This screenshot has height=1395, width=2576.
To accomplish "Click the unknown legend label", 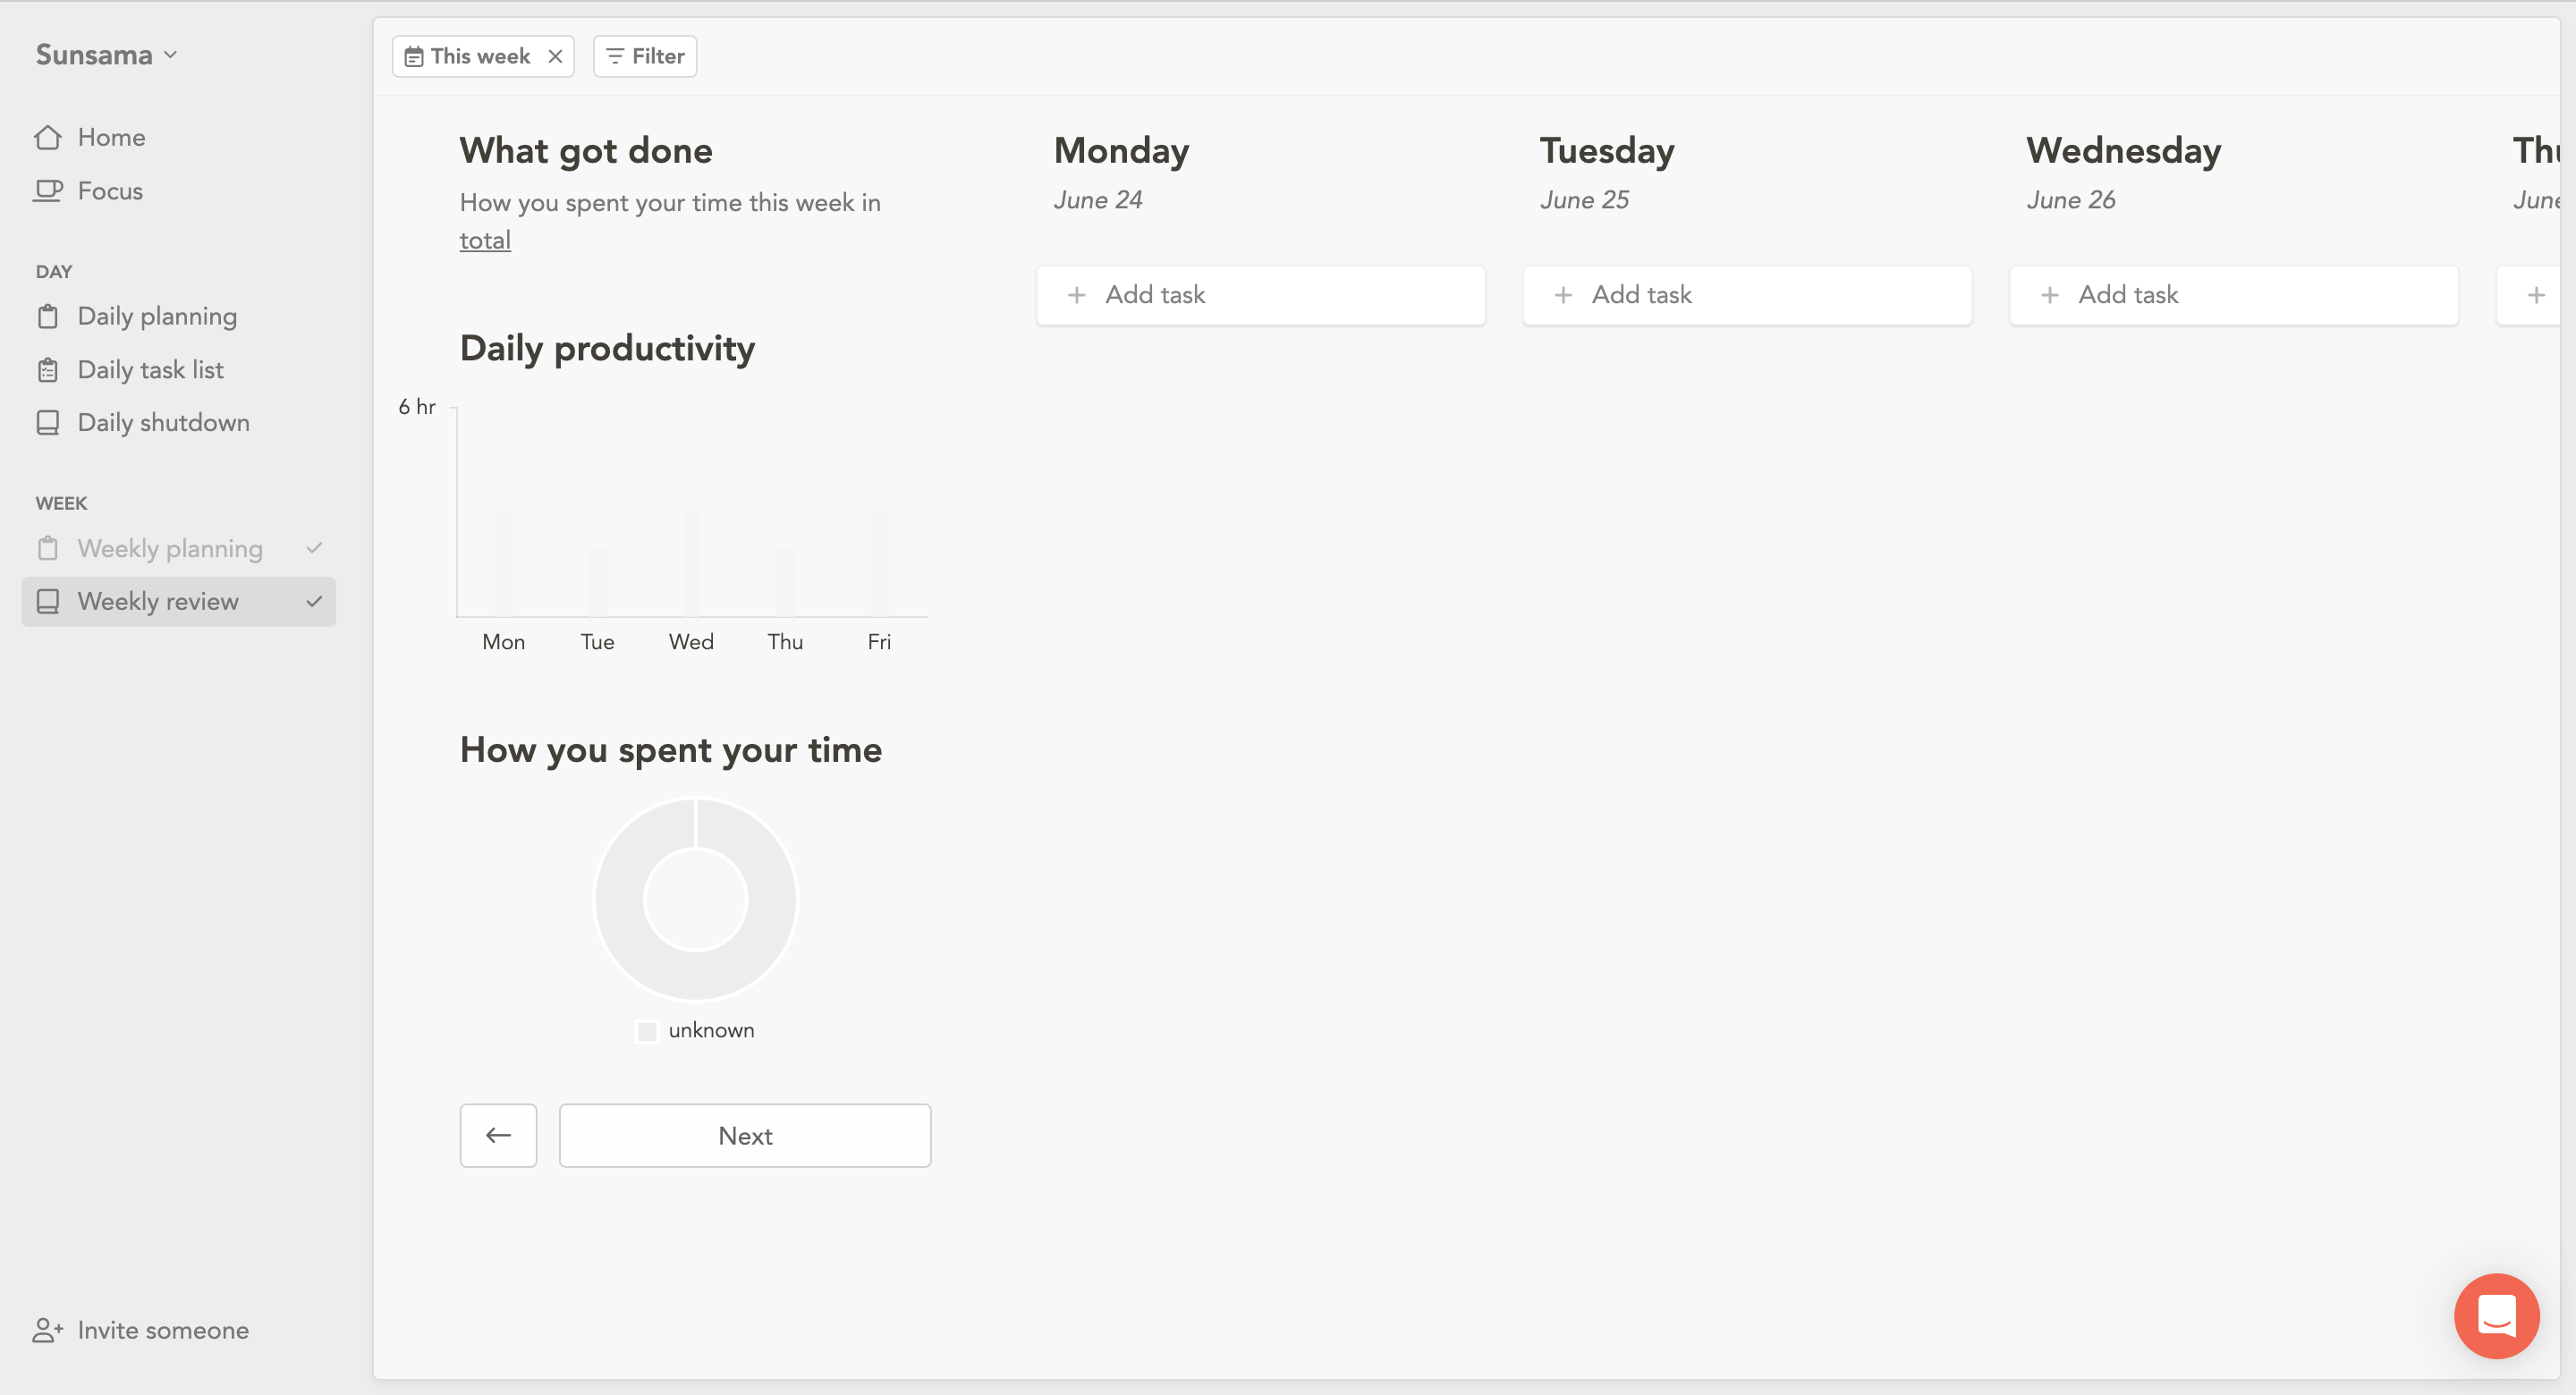I will point(711,1030).
